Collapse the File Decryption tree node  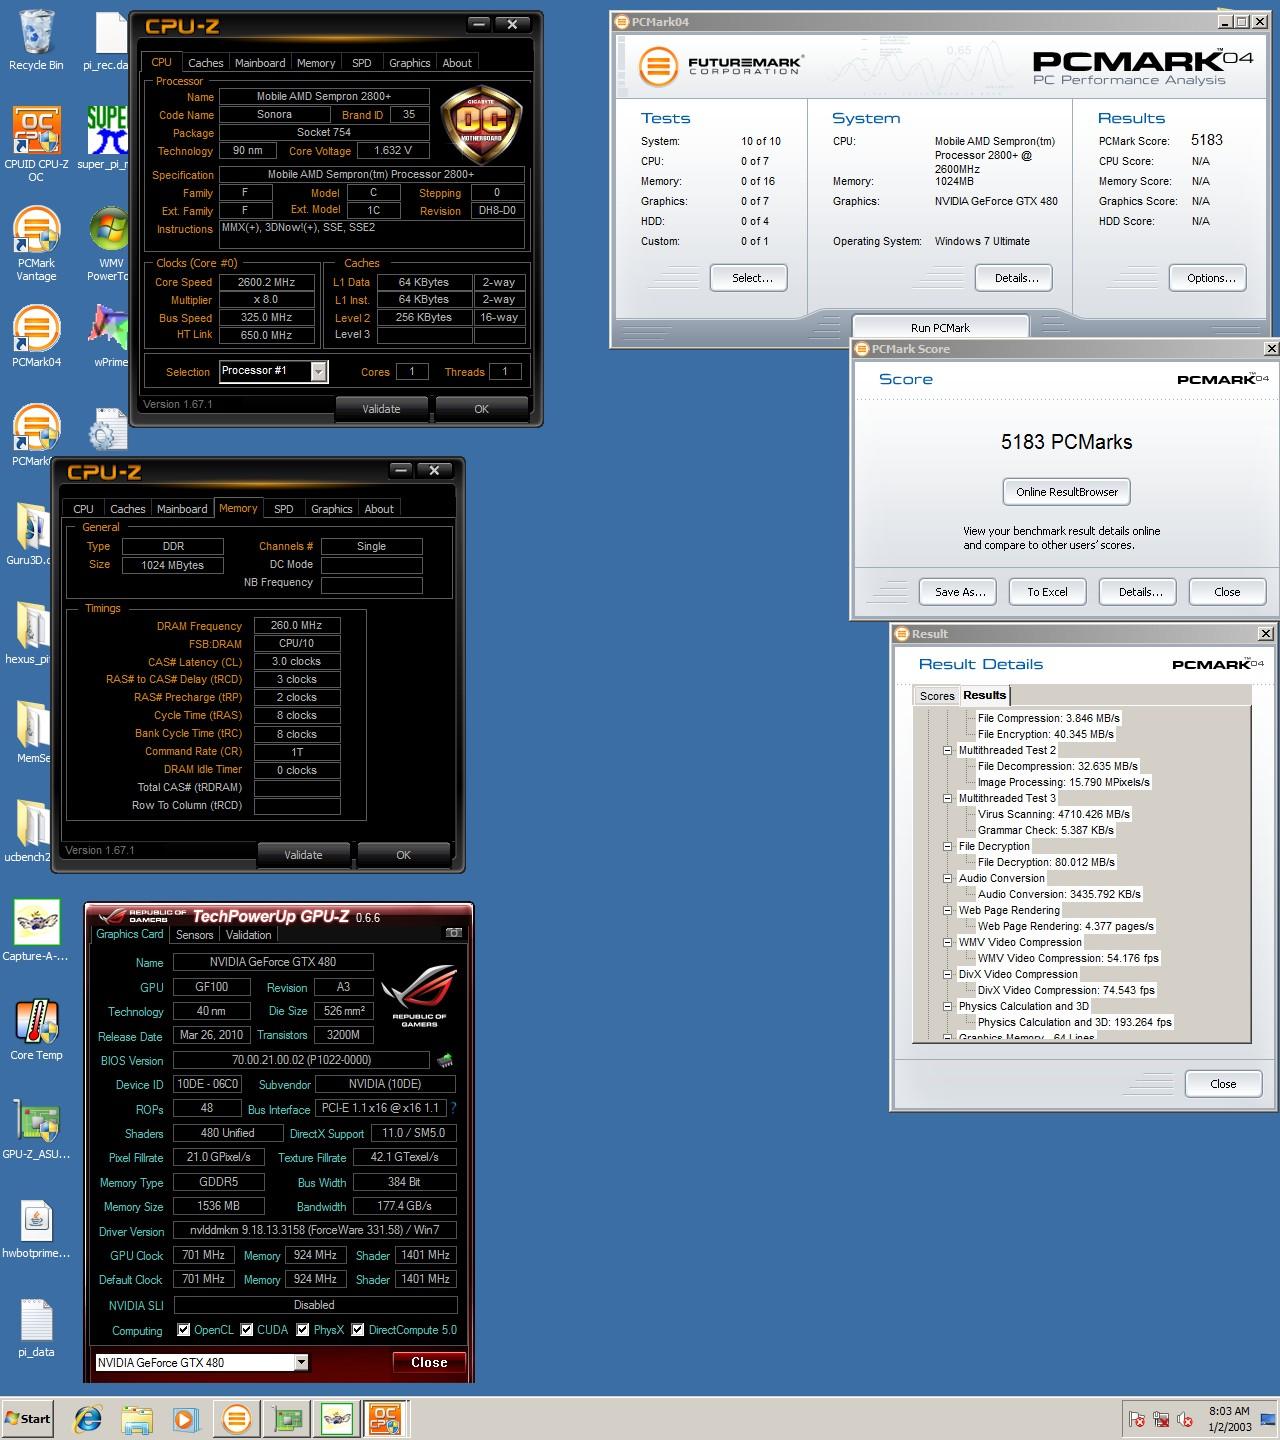point(947,846)
